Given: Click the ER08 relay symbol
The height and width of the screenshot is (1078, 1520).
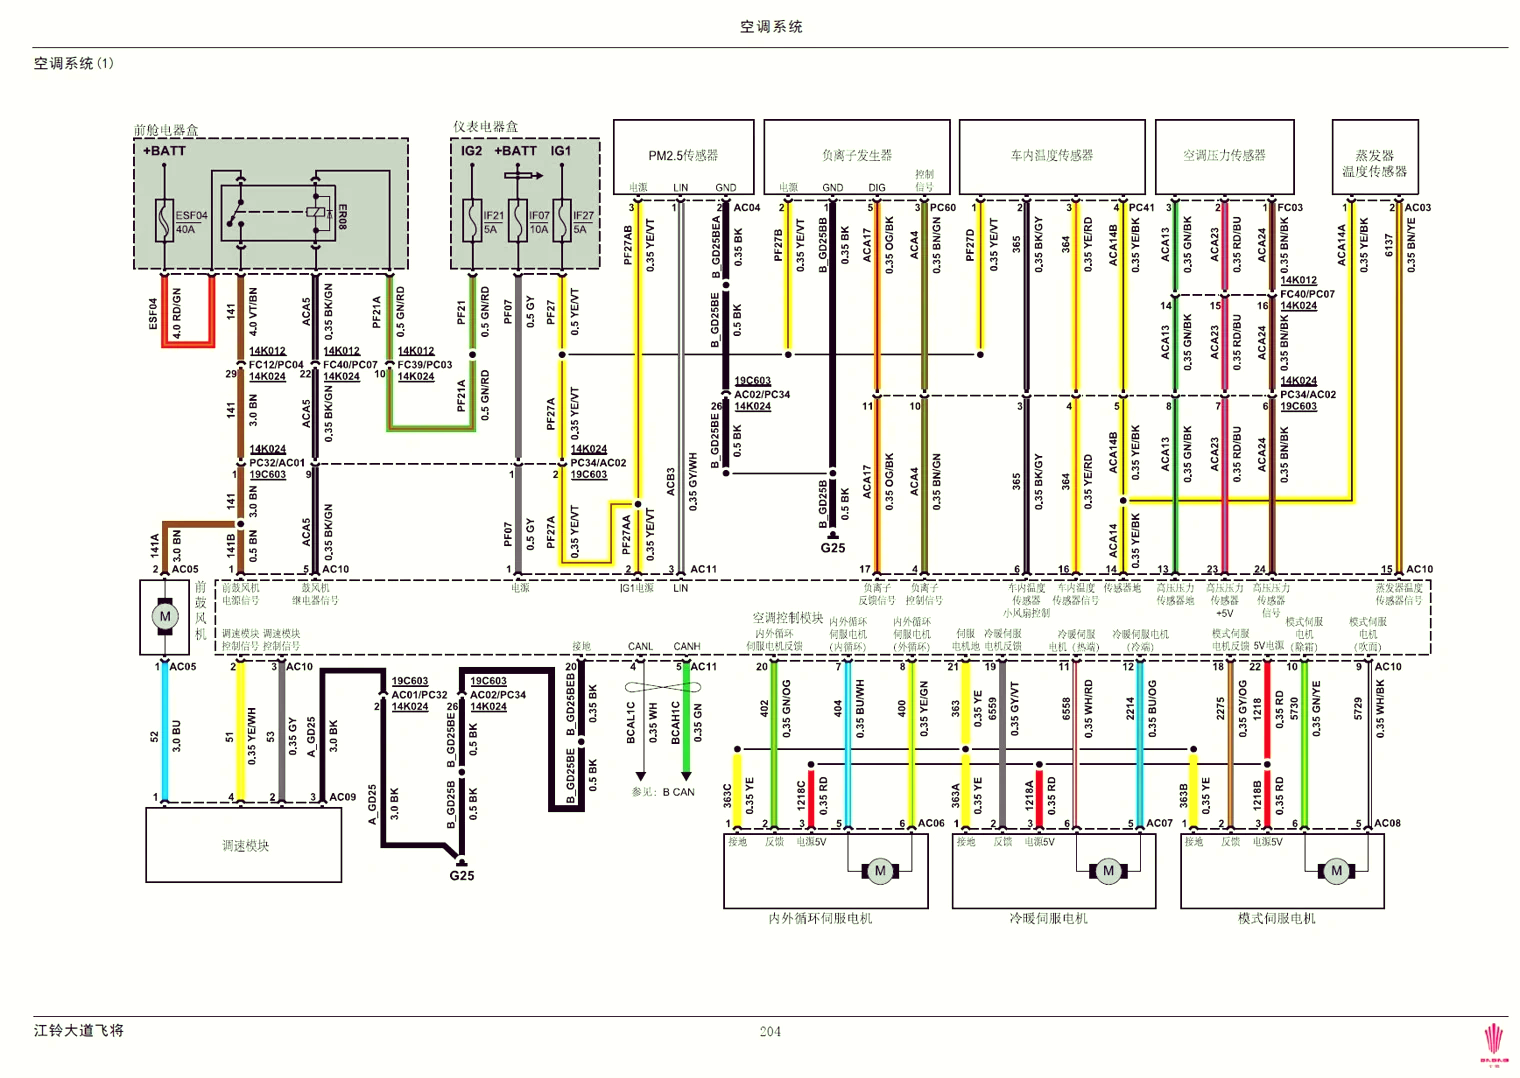Looking at the screenshot, I should point(278,212).
